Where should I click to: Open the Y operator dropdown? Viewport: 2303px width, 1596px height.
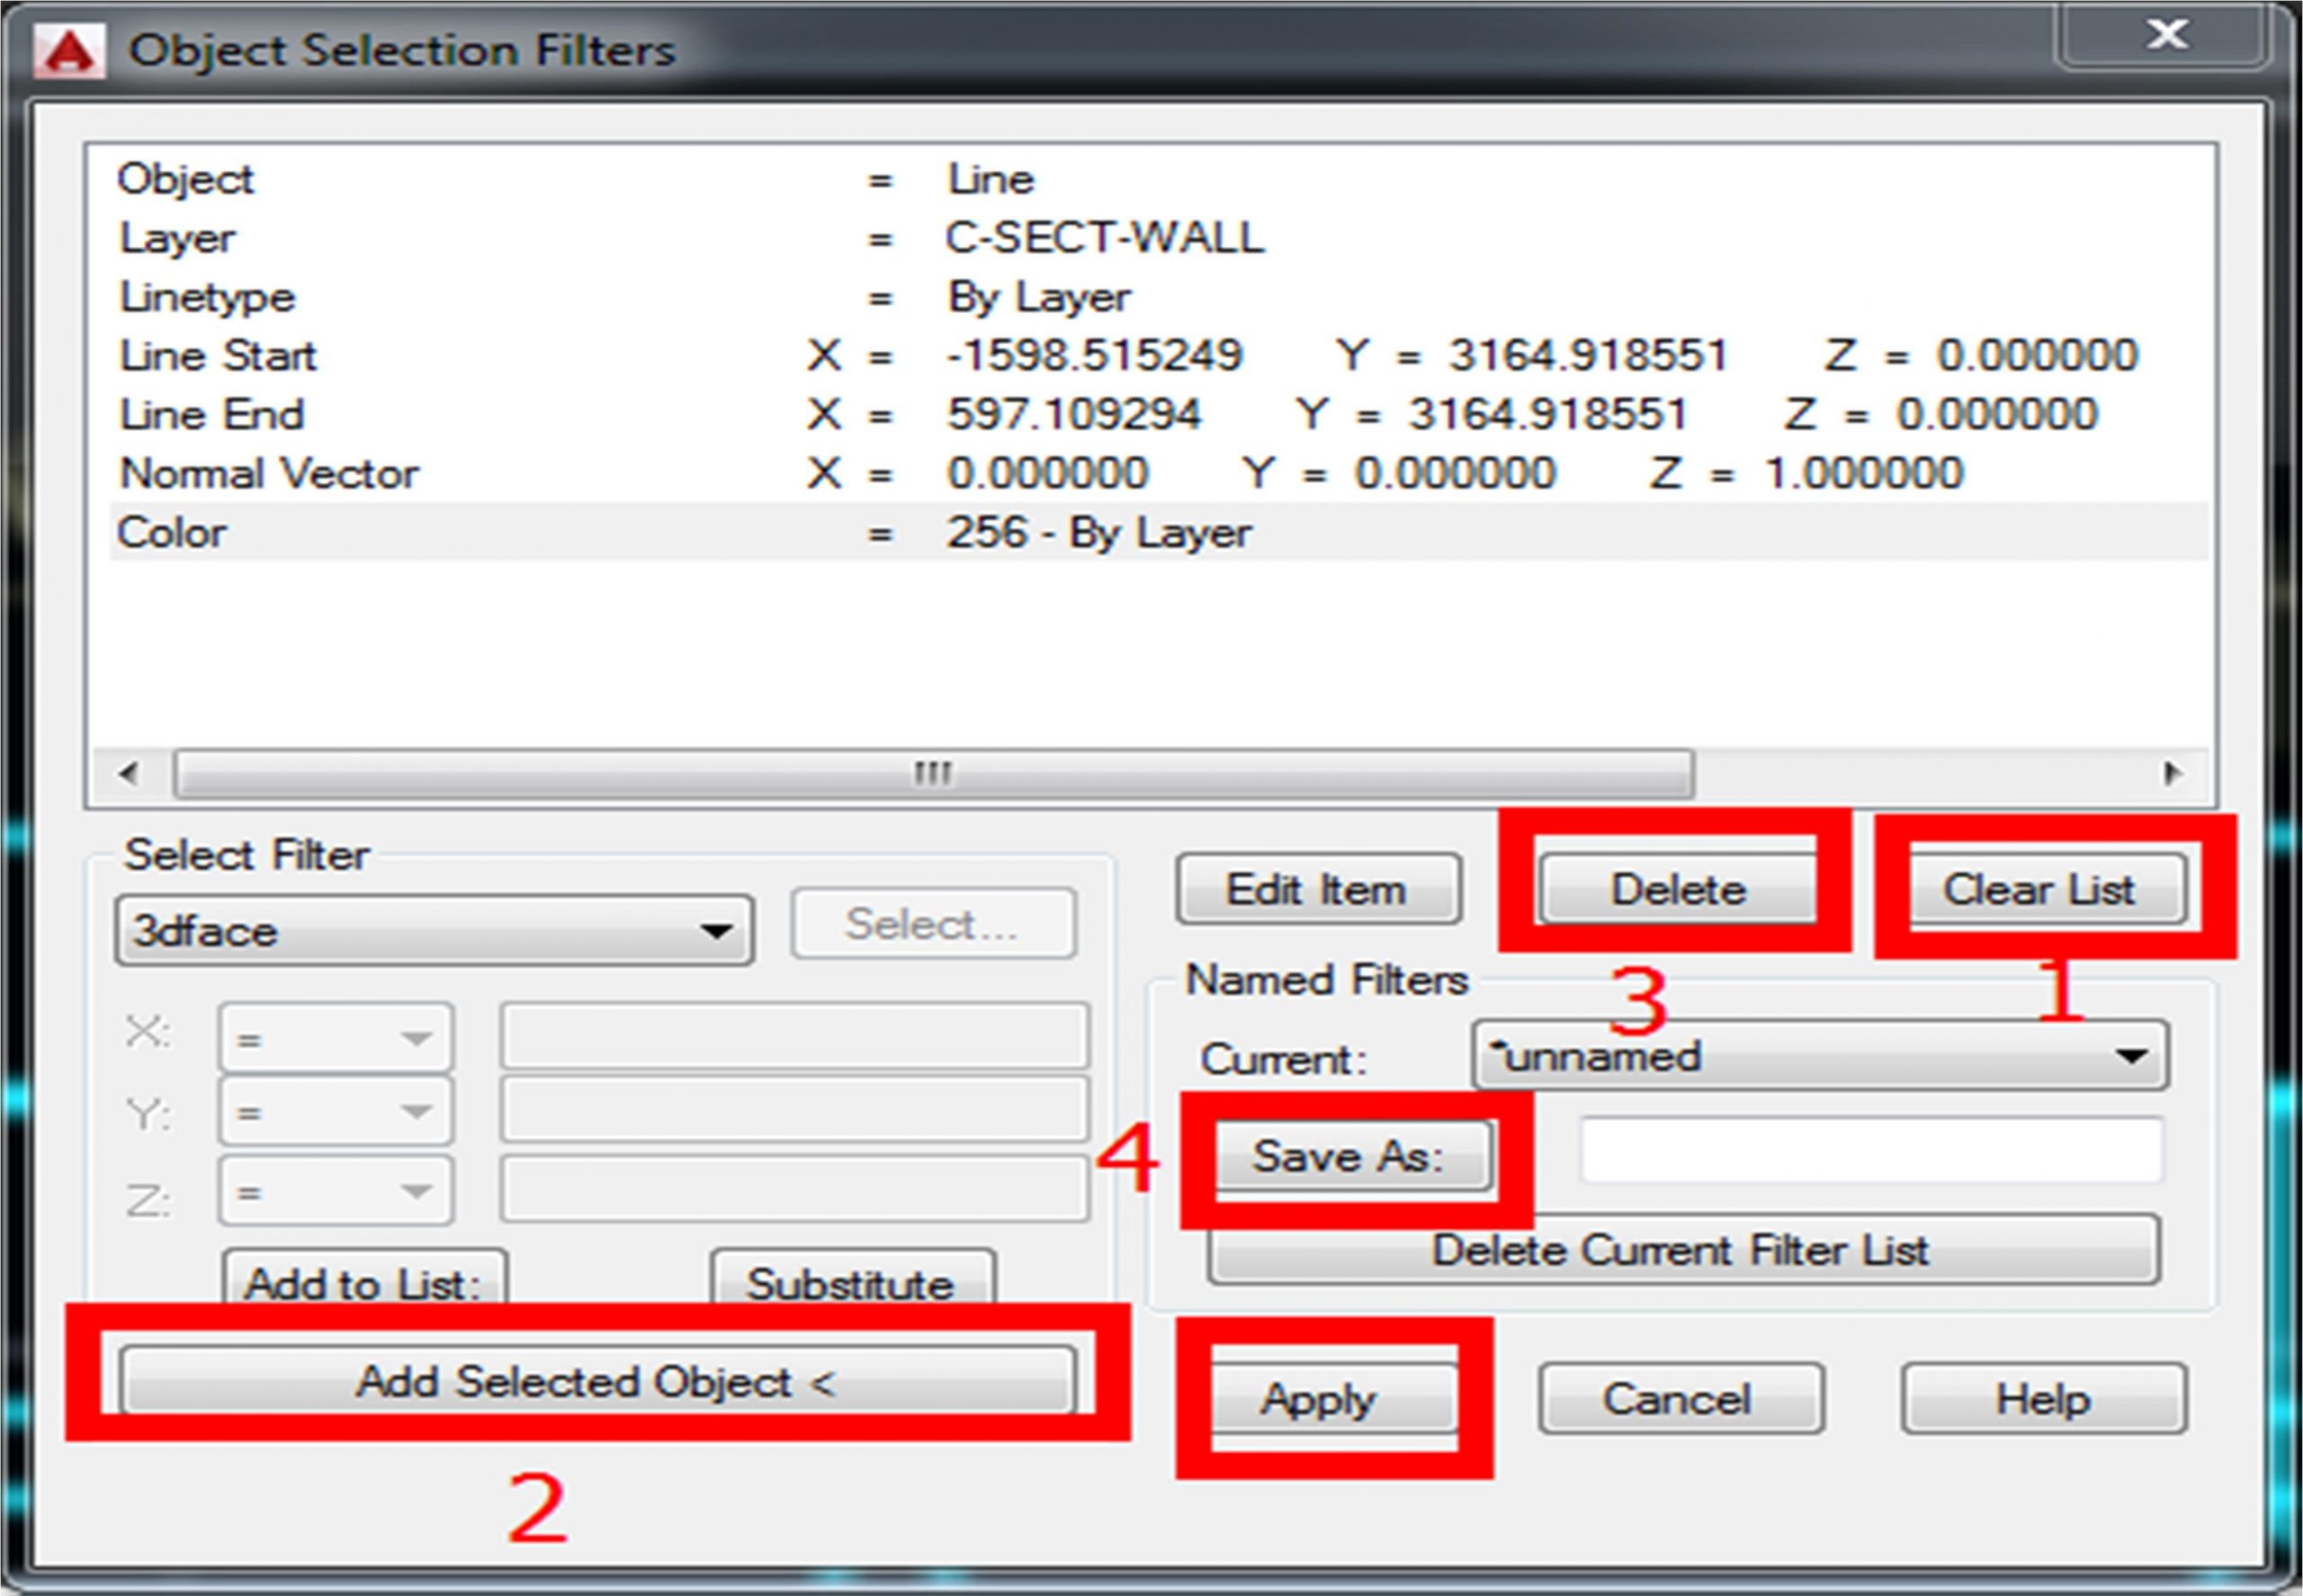click(335, 1111)
